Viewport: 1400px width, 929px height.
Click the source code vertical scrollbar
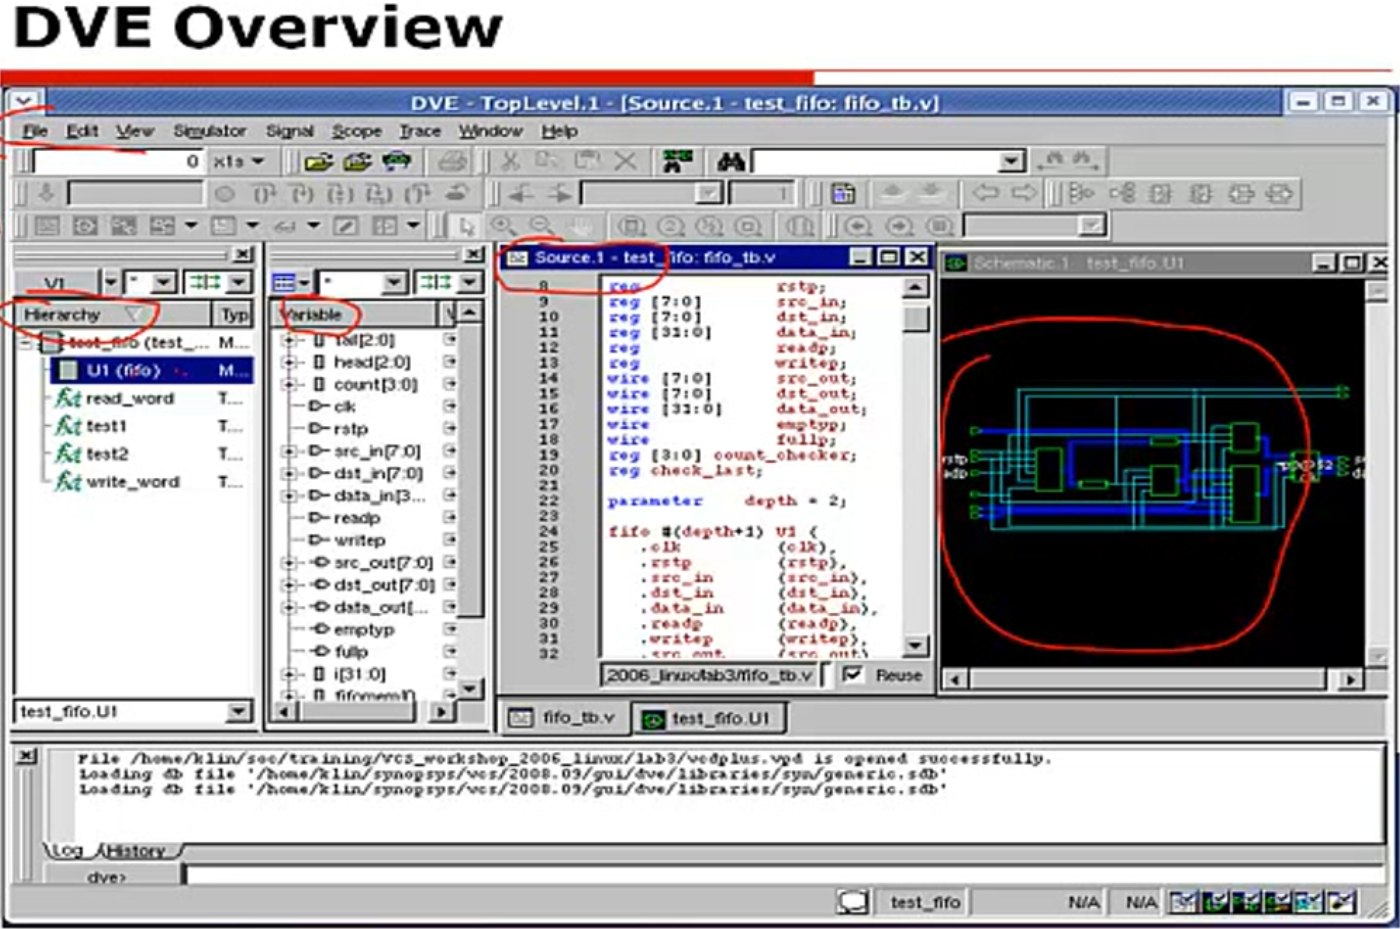[914, 467]
